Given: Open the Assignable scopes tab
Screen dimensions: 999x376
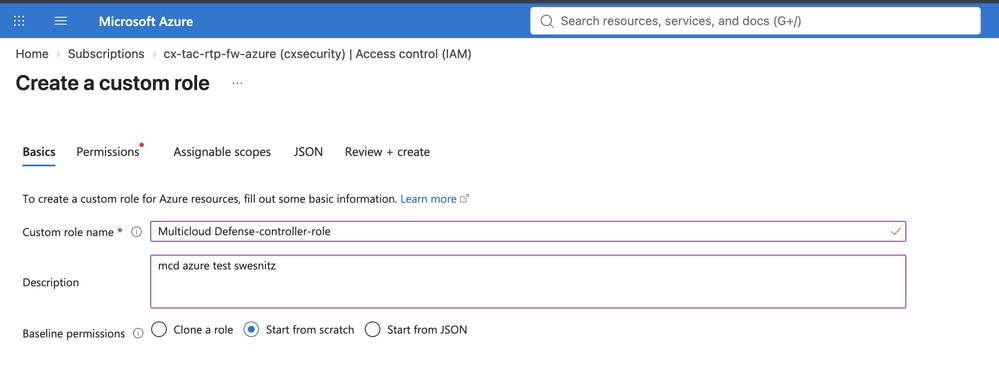Looking at the screenshot, I should (222, 152).
